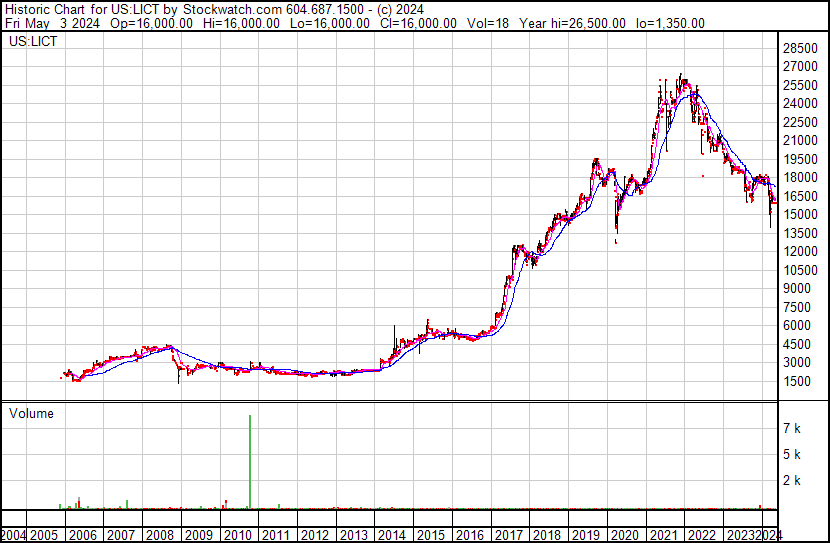Click the Cl=16,000.00 closing price text
The height and width of the screenshot is (543, 830).
click(418, 23)
